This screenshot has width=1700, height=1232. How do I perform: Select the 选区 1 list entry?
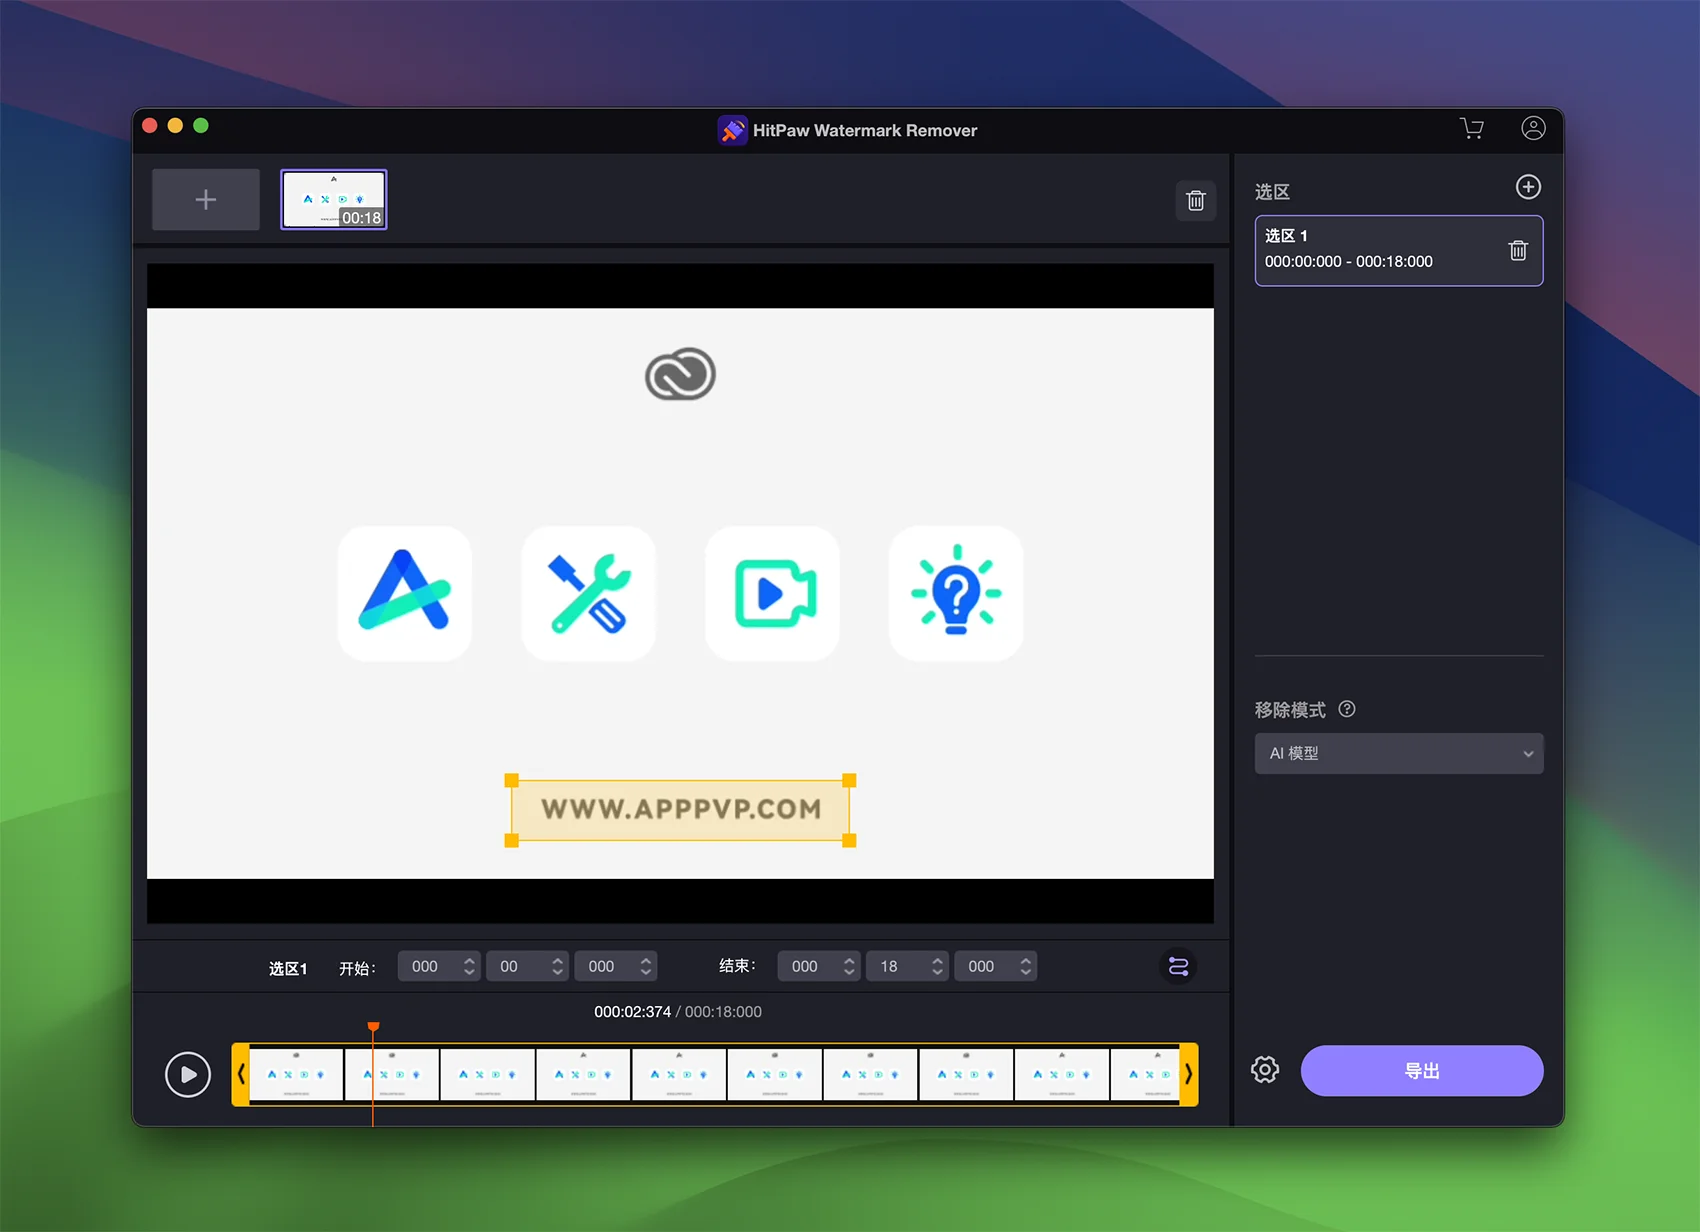click(x=1399, y=250)
